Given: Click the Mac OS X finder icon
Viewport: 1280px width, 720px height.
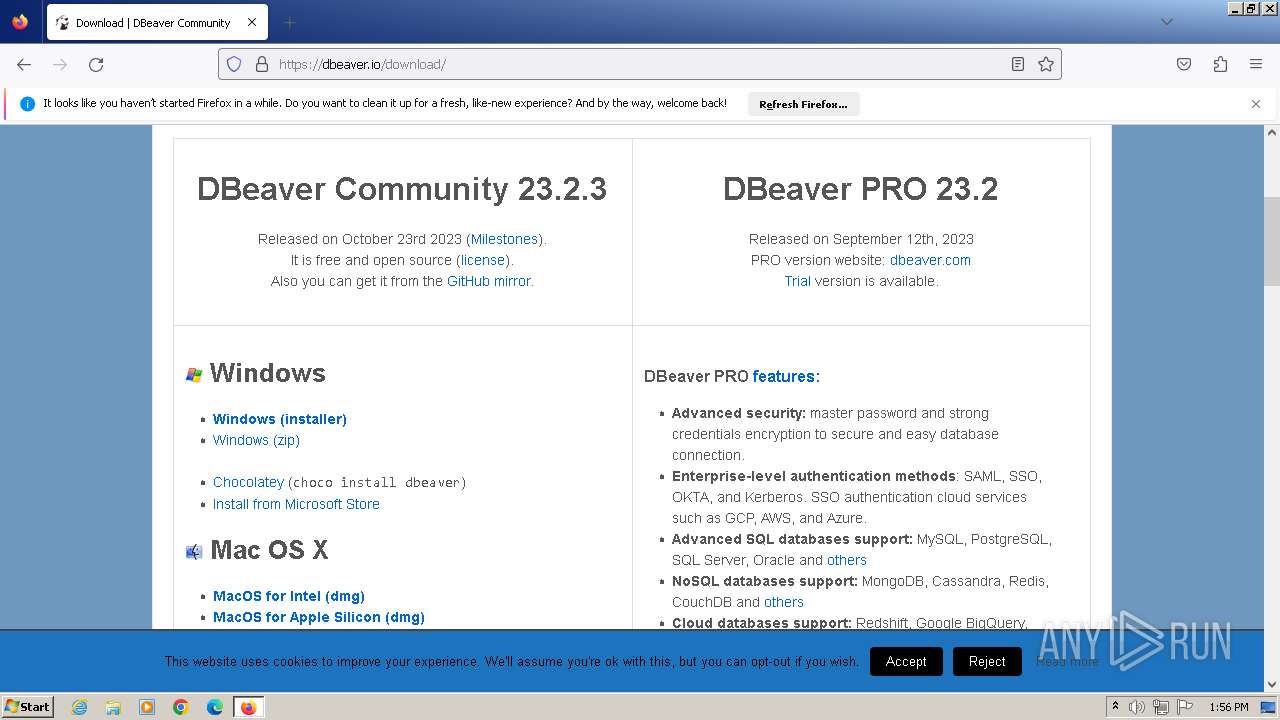Looking at the screenshot, I should [194, 552].
